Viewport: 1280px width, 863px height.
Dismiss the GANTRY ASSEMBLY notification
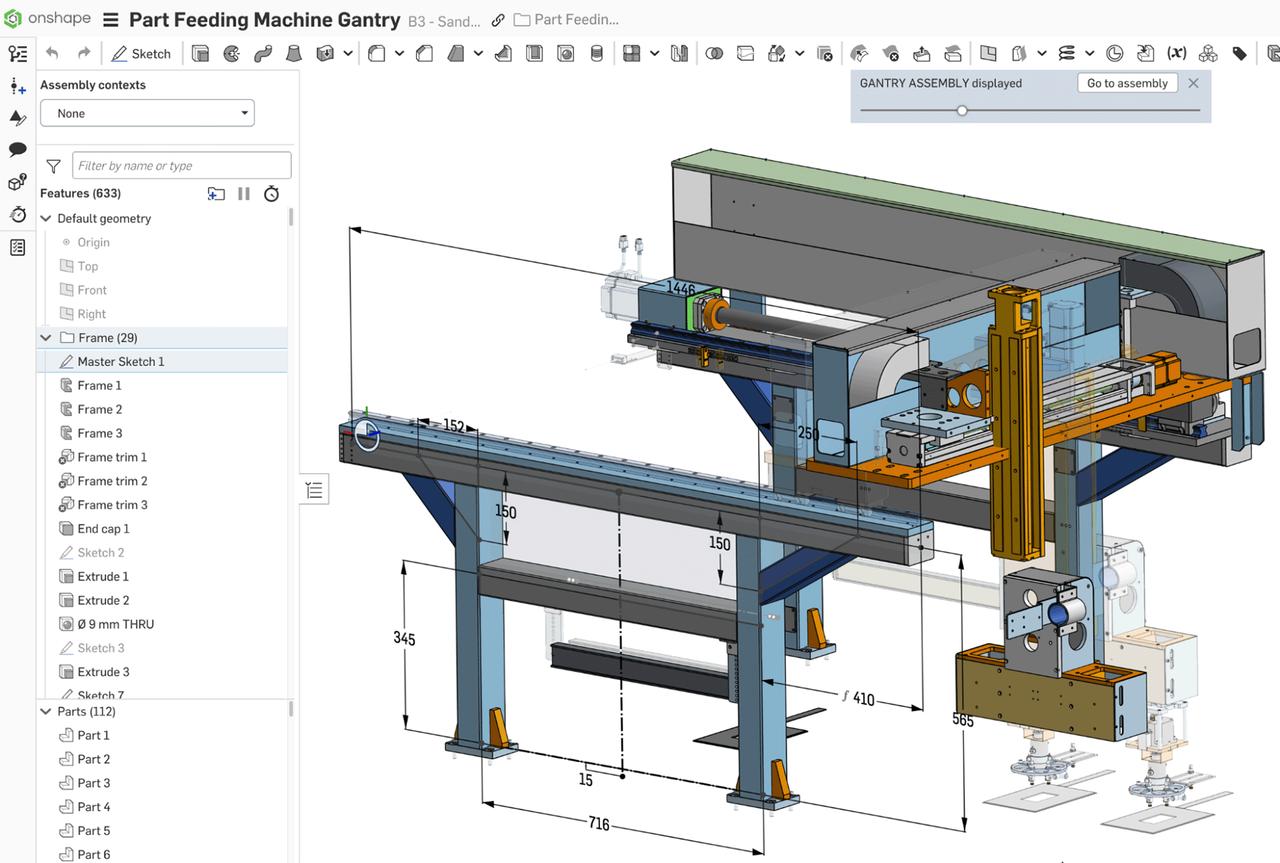click(x=1193, y=83)
